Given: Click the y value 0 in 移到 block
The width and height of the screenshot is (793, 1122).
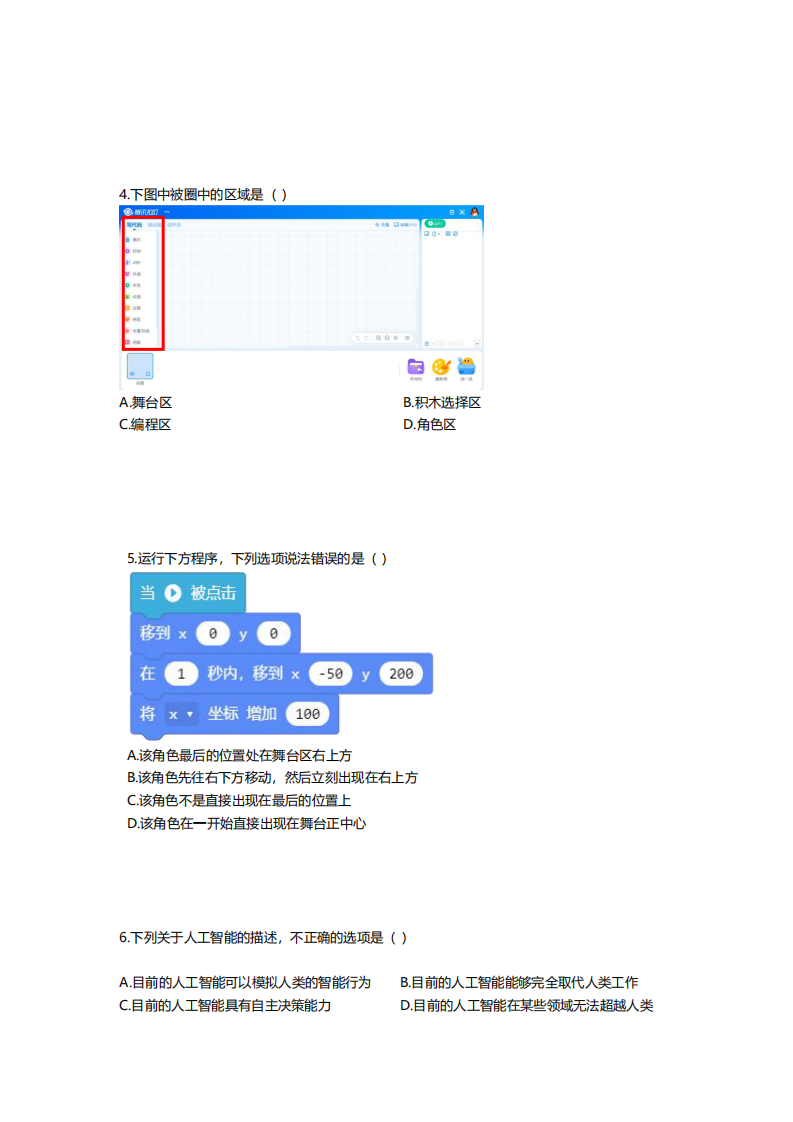Looking at the screenshot, I should click(273, 633).
